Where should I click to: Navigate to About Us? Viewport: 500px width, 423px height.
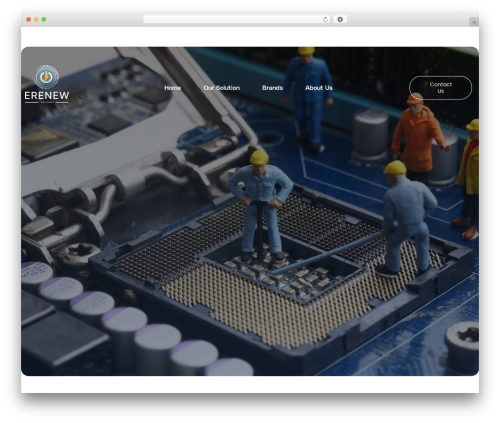[x=319, y=88]
